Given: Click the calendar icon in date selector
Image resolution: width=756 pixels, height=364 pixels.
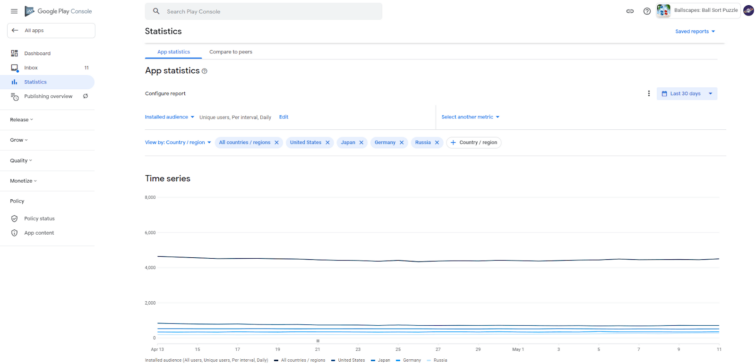Looking at the screenshot, I should pyautogui.click(x=664, y=94).
